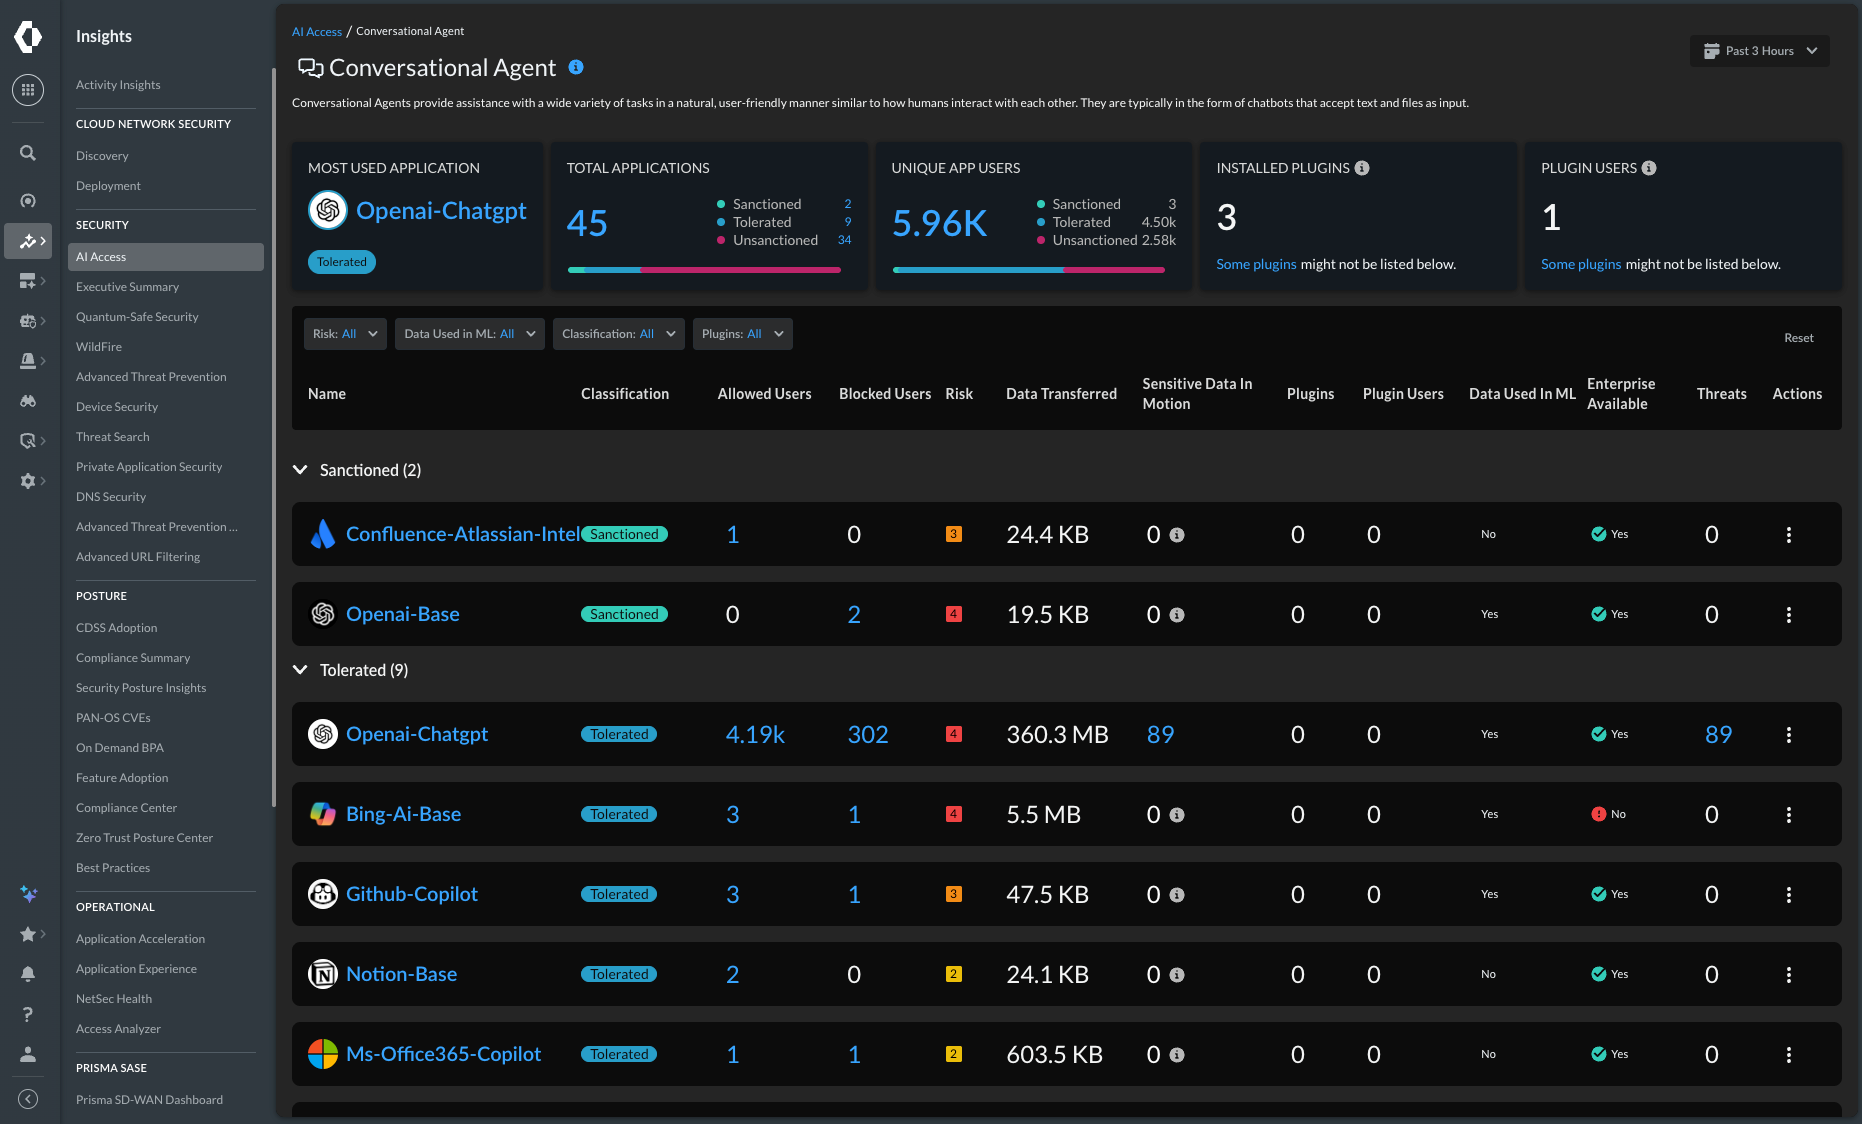Screen dimensions: 1862x1124
Task: Open Threat Search in the sidebar
Action: (112, 437)
